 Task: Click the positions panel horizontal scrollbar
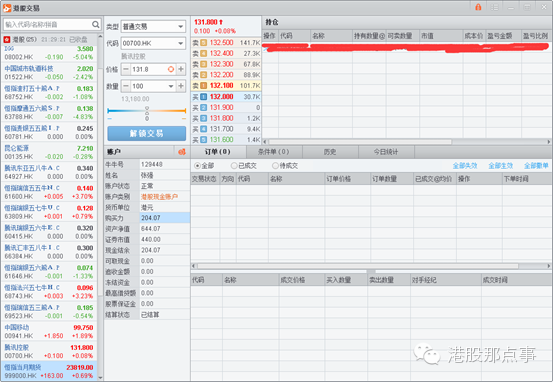(x=359, y=142)
